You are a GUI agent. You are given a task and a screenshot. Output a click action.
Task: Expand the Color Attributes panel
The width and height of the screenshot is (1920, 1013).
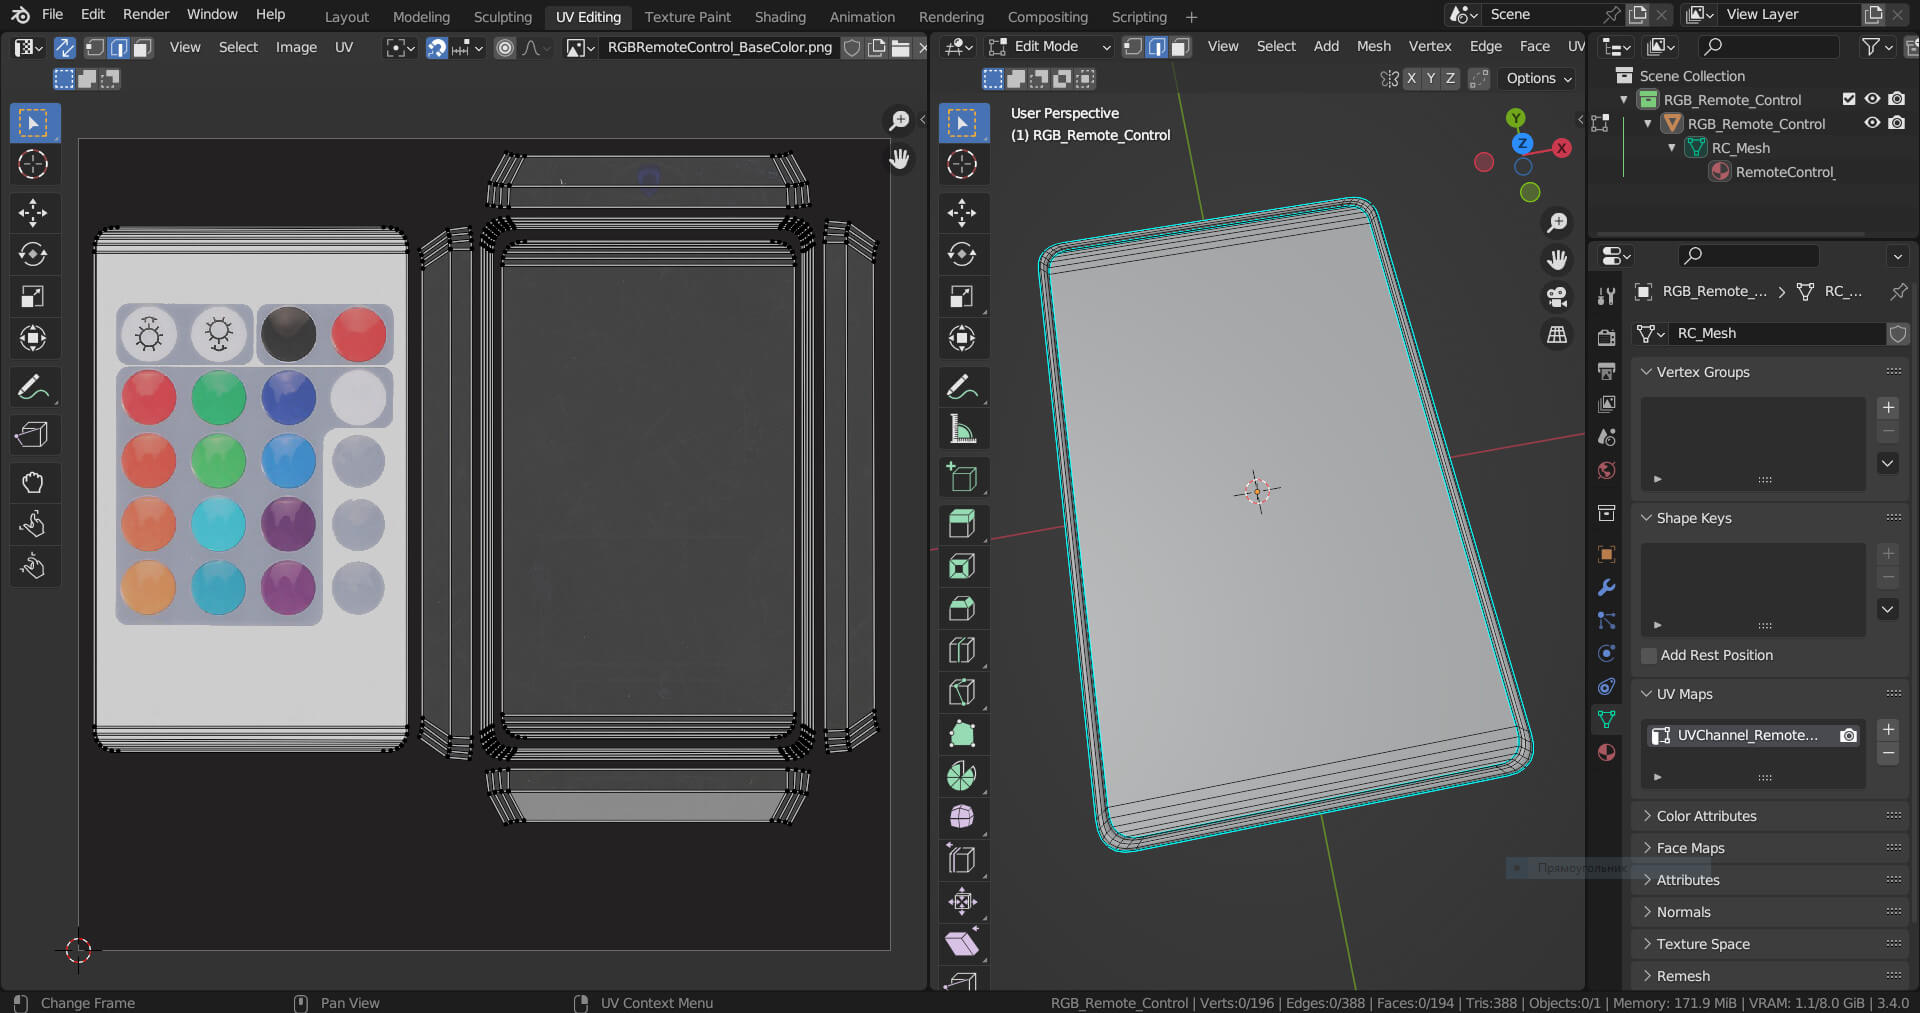point(1705,816)
